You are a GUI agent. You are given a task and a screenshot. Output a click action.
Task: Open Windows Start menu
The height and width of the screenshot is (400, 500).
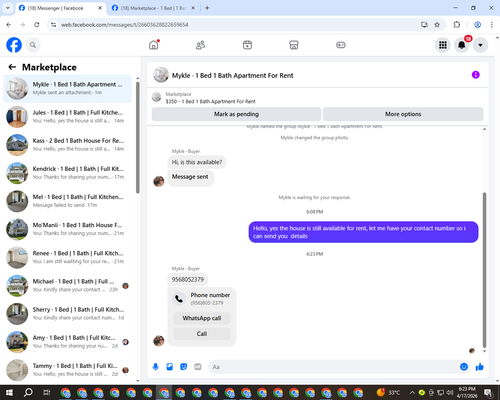9,393
